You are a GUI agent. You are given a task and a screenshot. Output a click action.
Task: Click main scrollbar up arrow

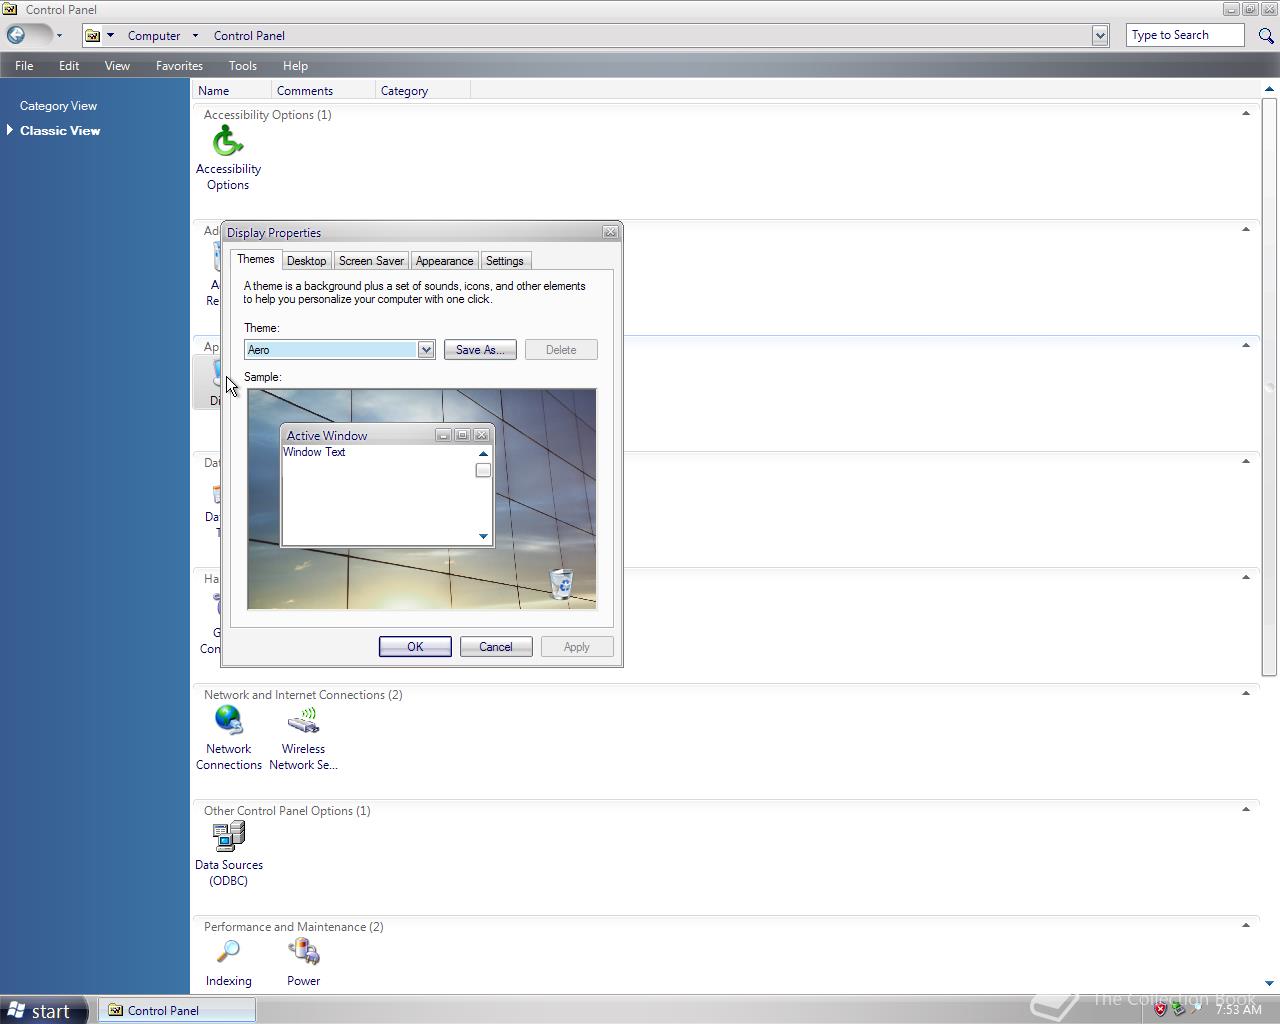pyautogui.click(x=1270, y=90)
